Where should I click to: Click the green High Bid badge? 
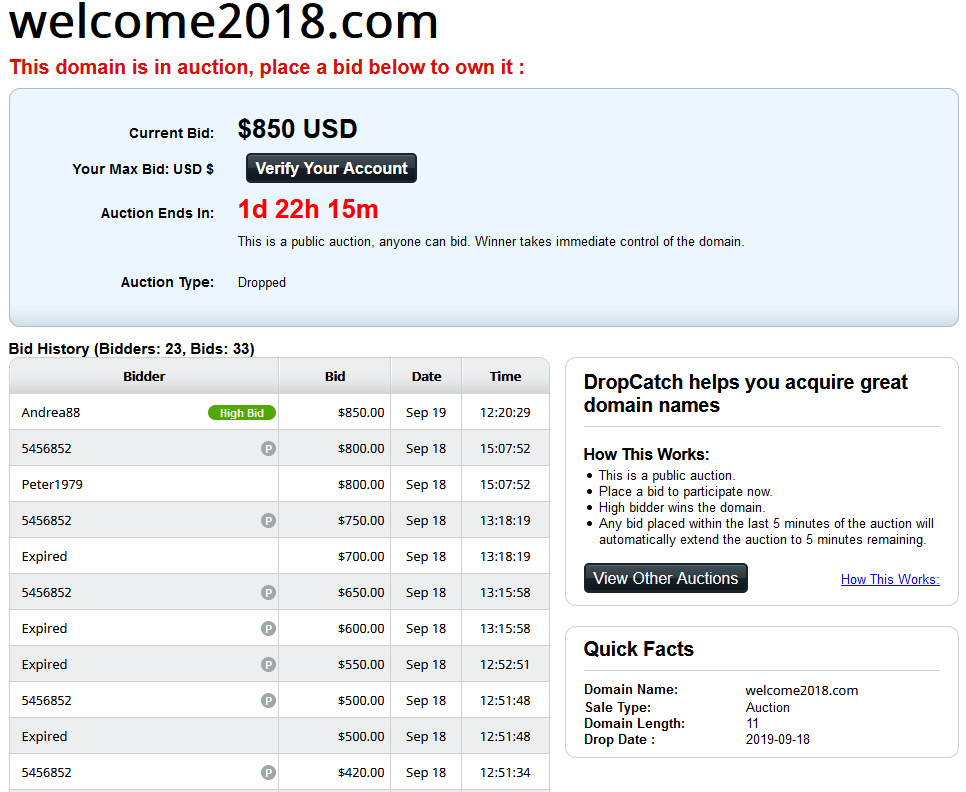(242, 413)
